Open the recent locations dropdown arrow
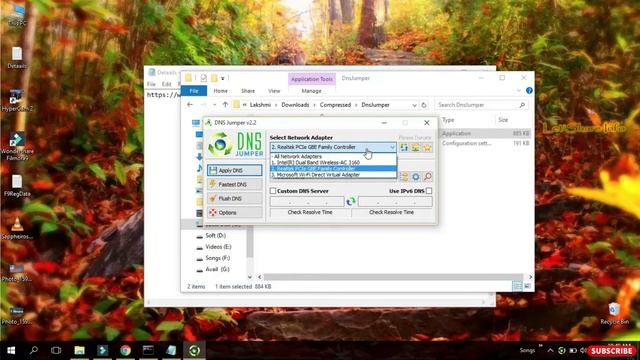 (215, 105)
